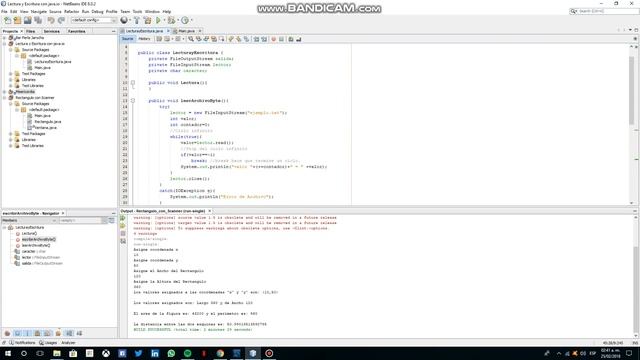Click the globe browser icon in toolbar
Viewport: 640px width, 360px height.
[124, 20]
